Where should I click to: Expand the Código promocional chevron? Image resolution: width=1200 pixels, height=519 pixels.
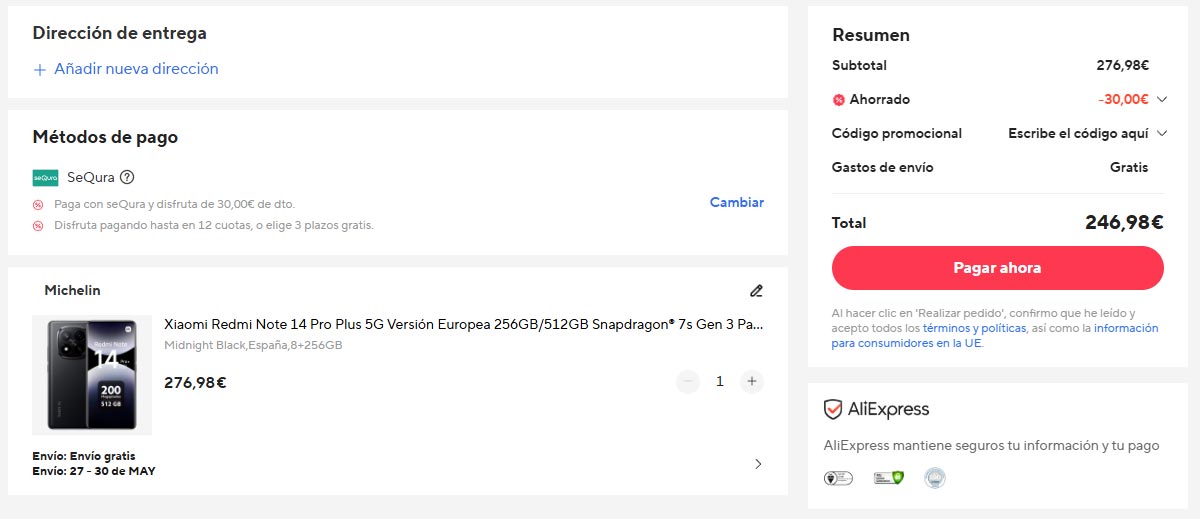pos(1161,134)
